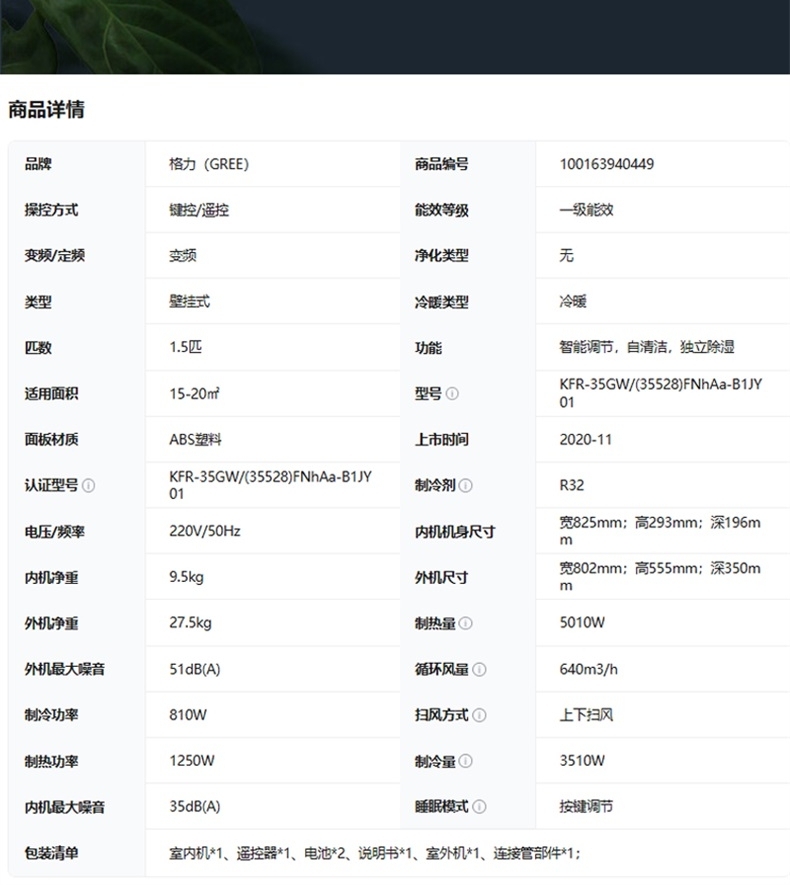Click the info icon next to 认证型号
790x885 pixels.
click(x=89, y=486)
